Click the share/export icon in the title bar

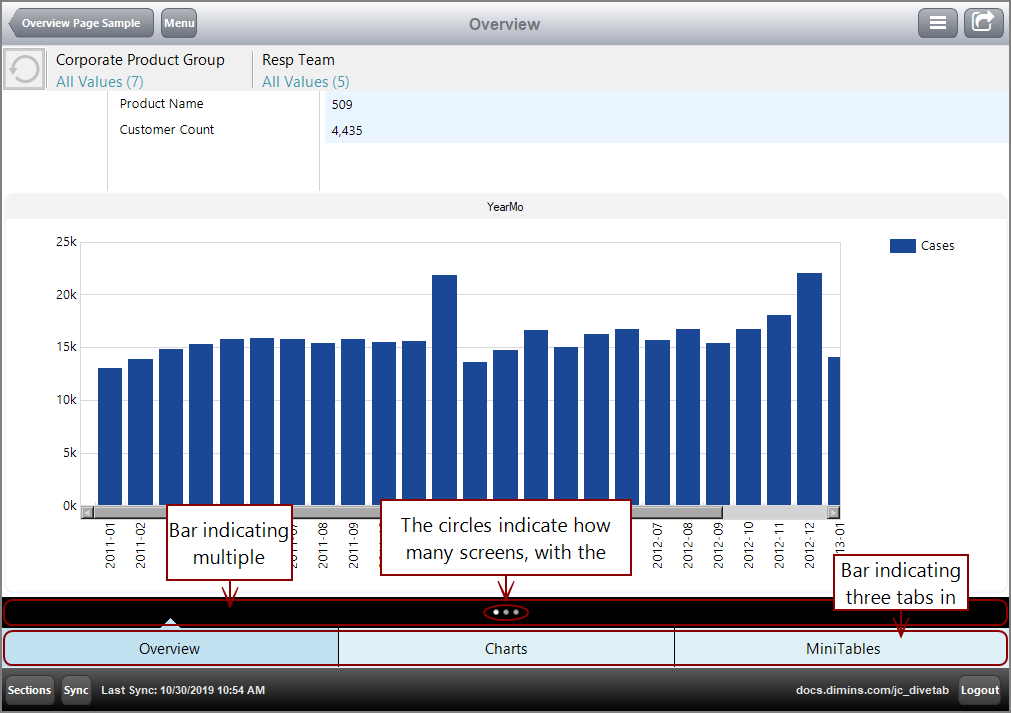coord(983,22)
